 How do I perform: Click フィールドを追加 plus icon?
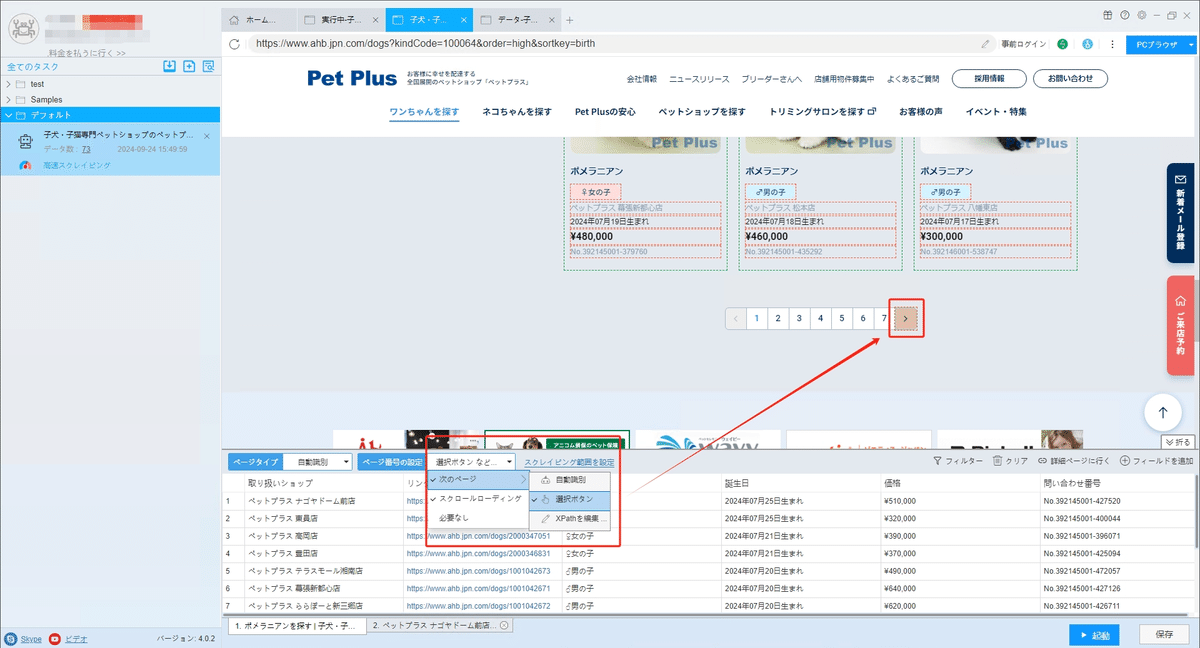click(x=1125, y=461)
